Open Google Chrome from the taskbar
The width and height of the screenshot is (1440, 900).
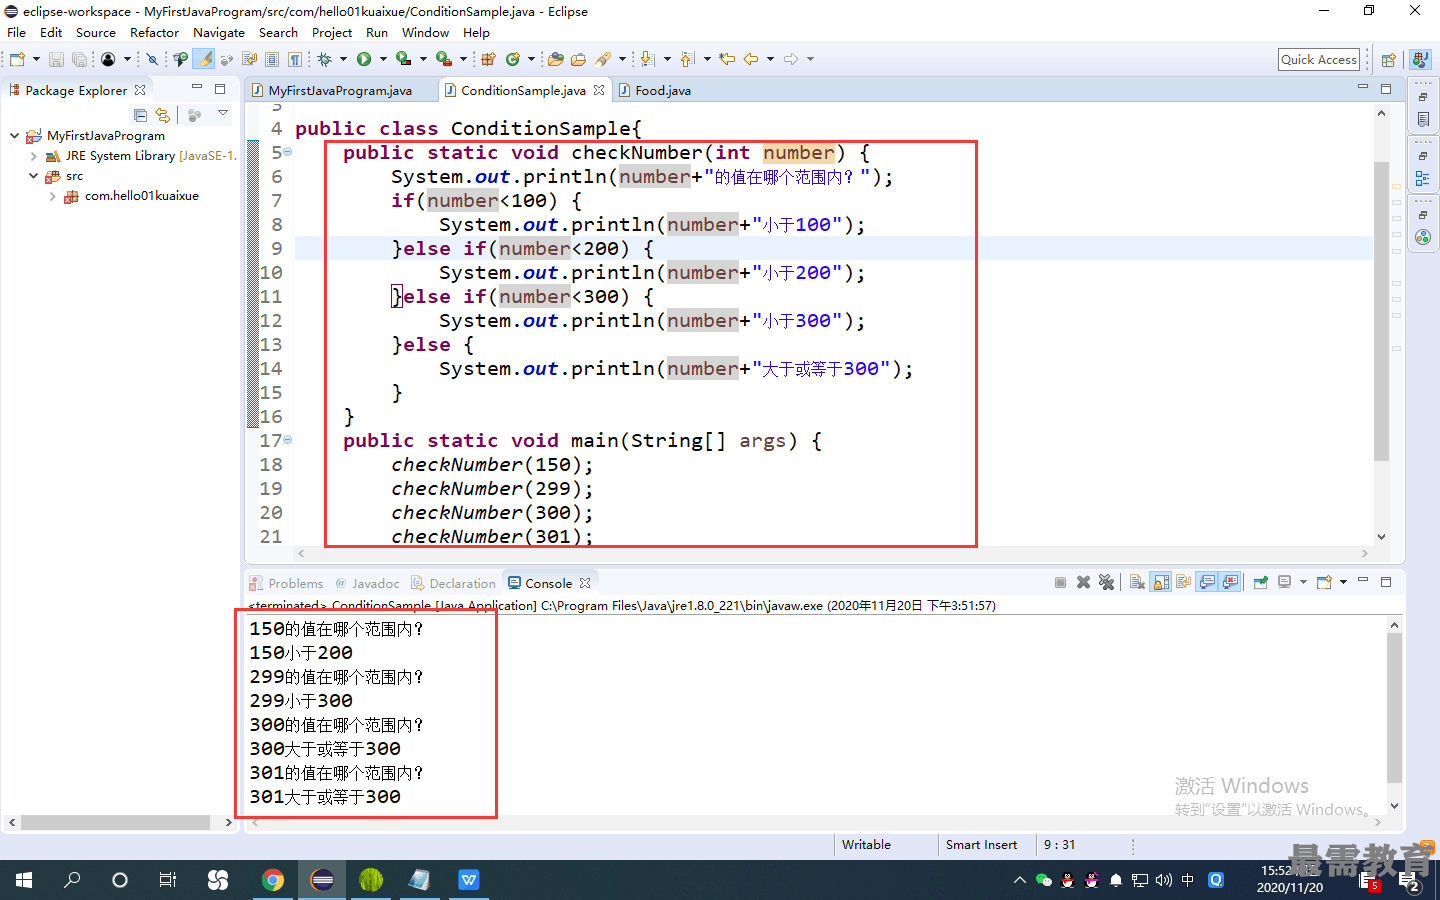click(272, 880)
